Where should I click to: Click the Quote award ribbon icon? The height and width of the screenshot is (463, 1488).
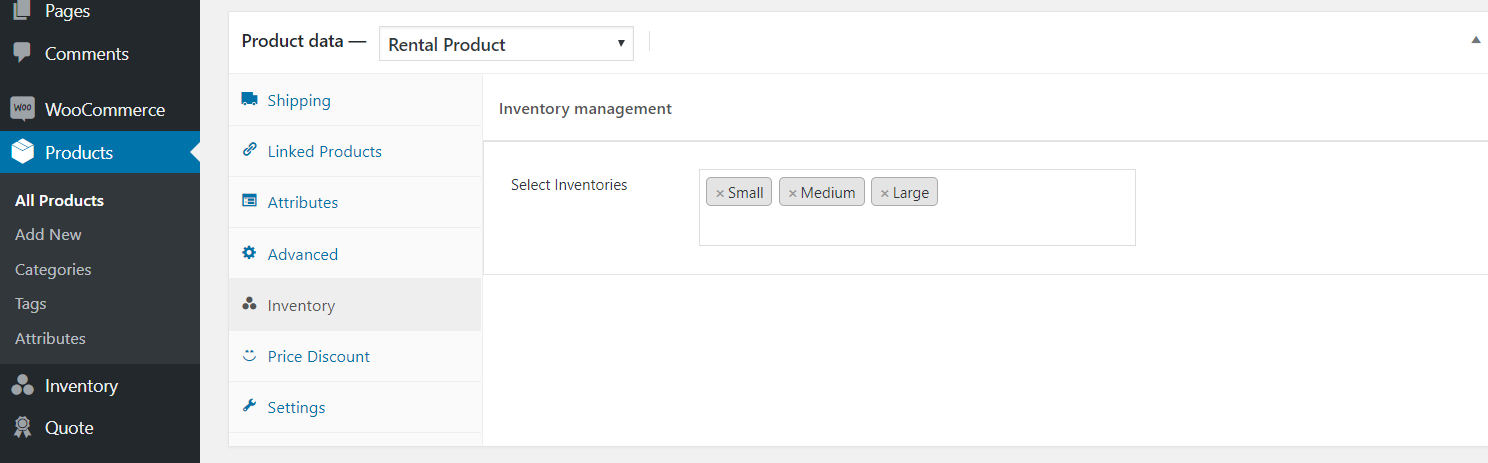22,428
